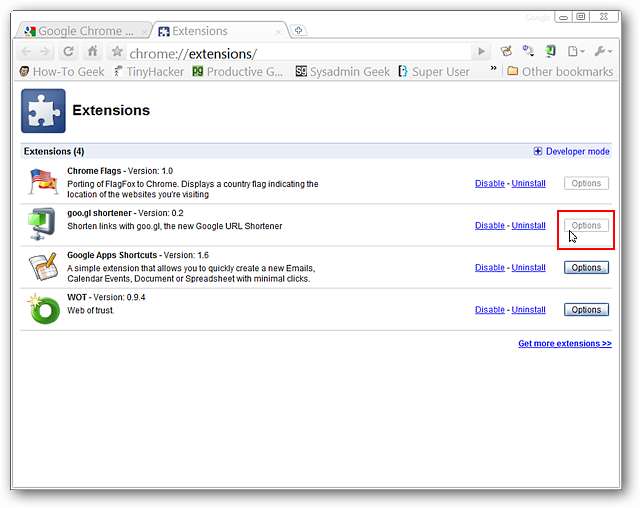Bookmark this page with the star icon
Viewport: 640px width, 508px height.
tap(117, 52)
